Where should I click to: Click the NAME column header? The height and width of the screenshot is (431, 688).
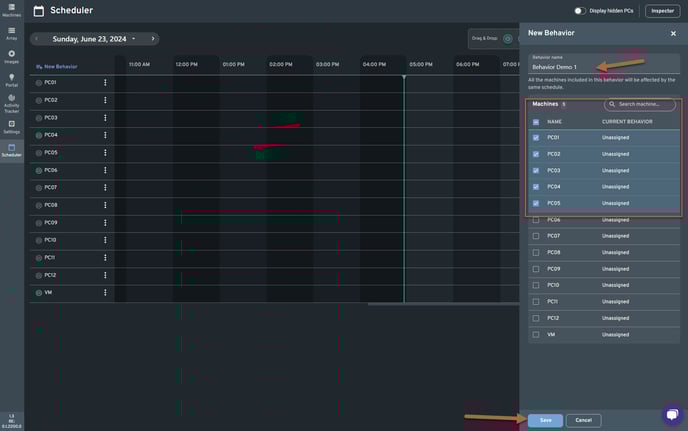pyautogui.click(x=554, y=122)
